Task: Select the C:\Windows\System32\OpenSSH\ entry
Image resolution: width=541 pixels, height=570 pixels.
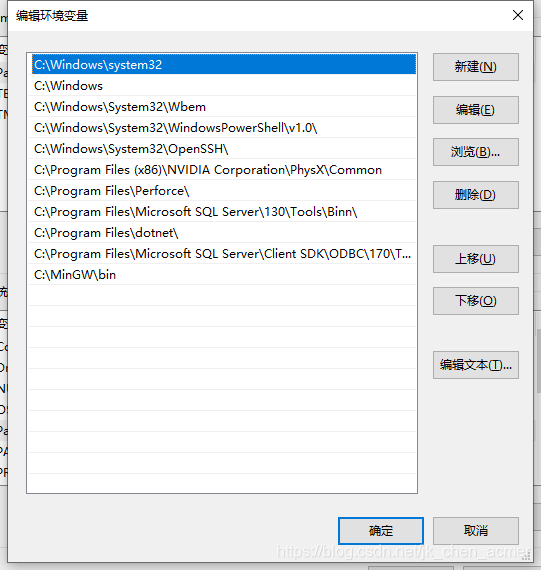Action: point(222,149)
